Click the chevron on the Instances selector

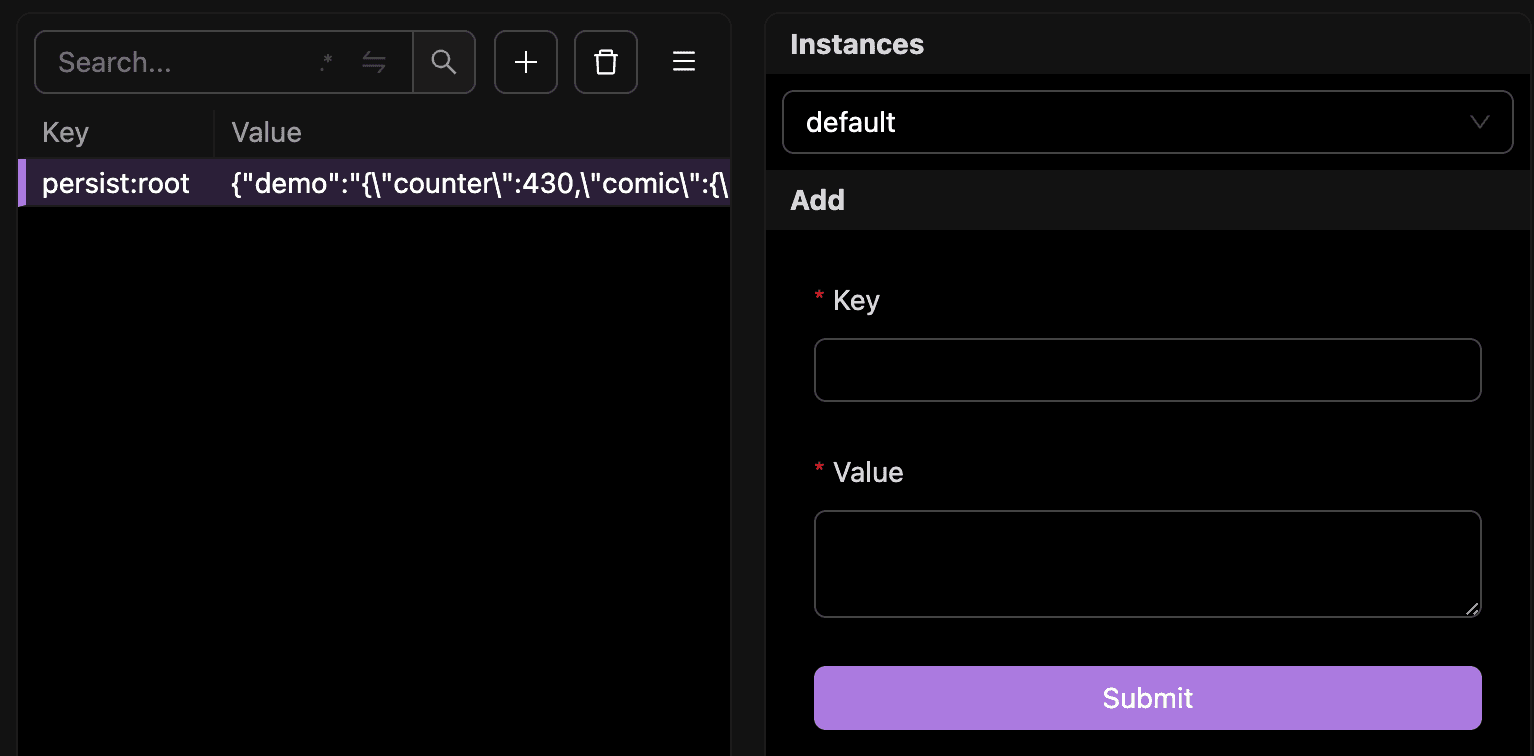pos(1480,121)
